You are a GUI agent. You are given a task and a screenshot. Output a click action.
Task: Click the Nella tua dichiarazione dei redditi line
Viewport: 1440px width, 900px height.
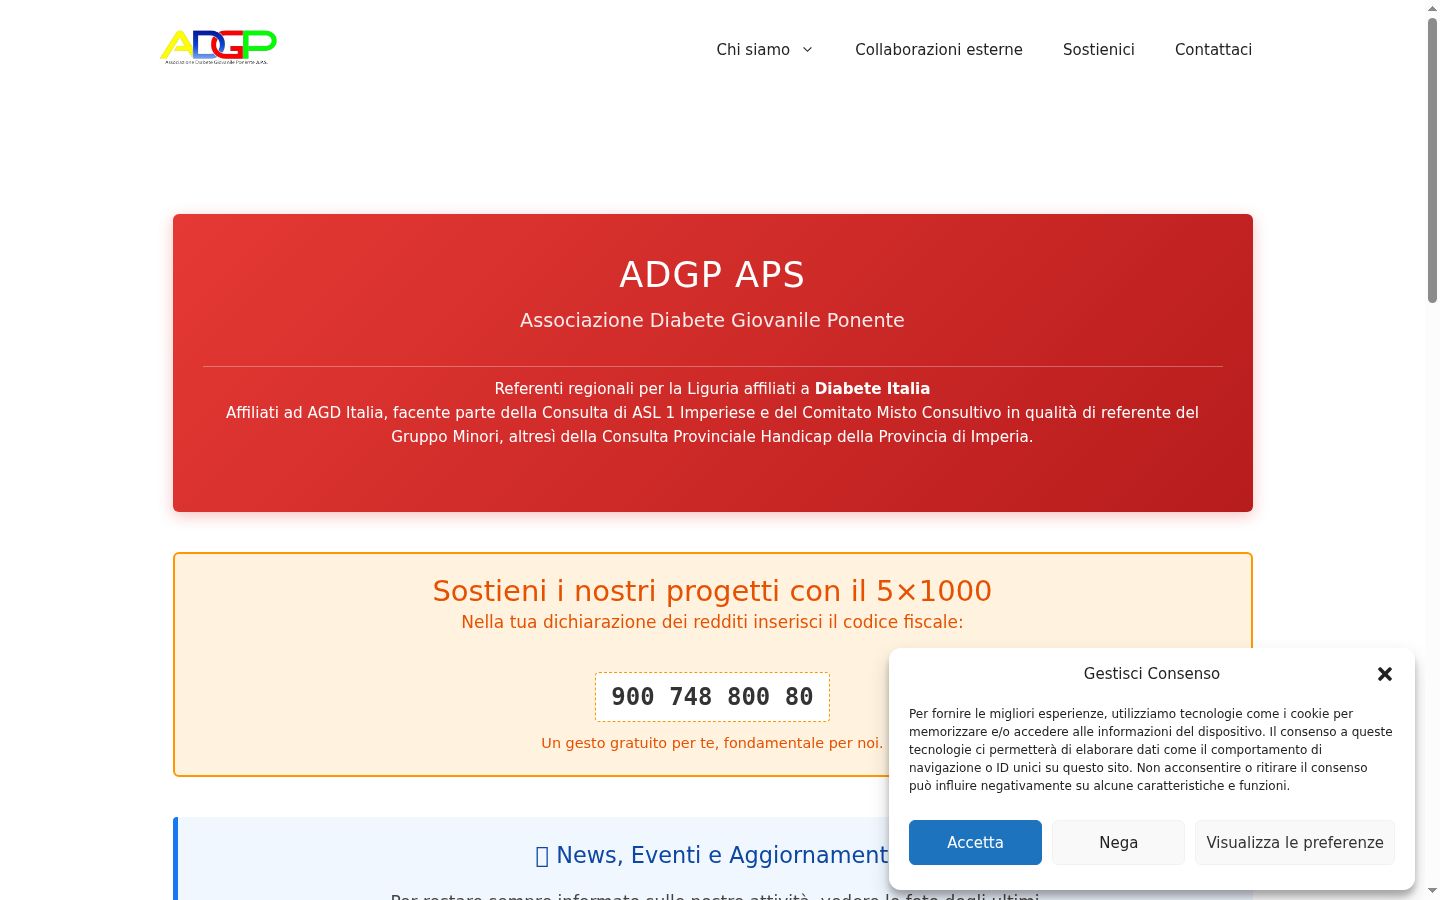pos(712,622)
